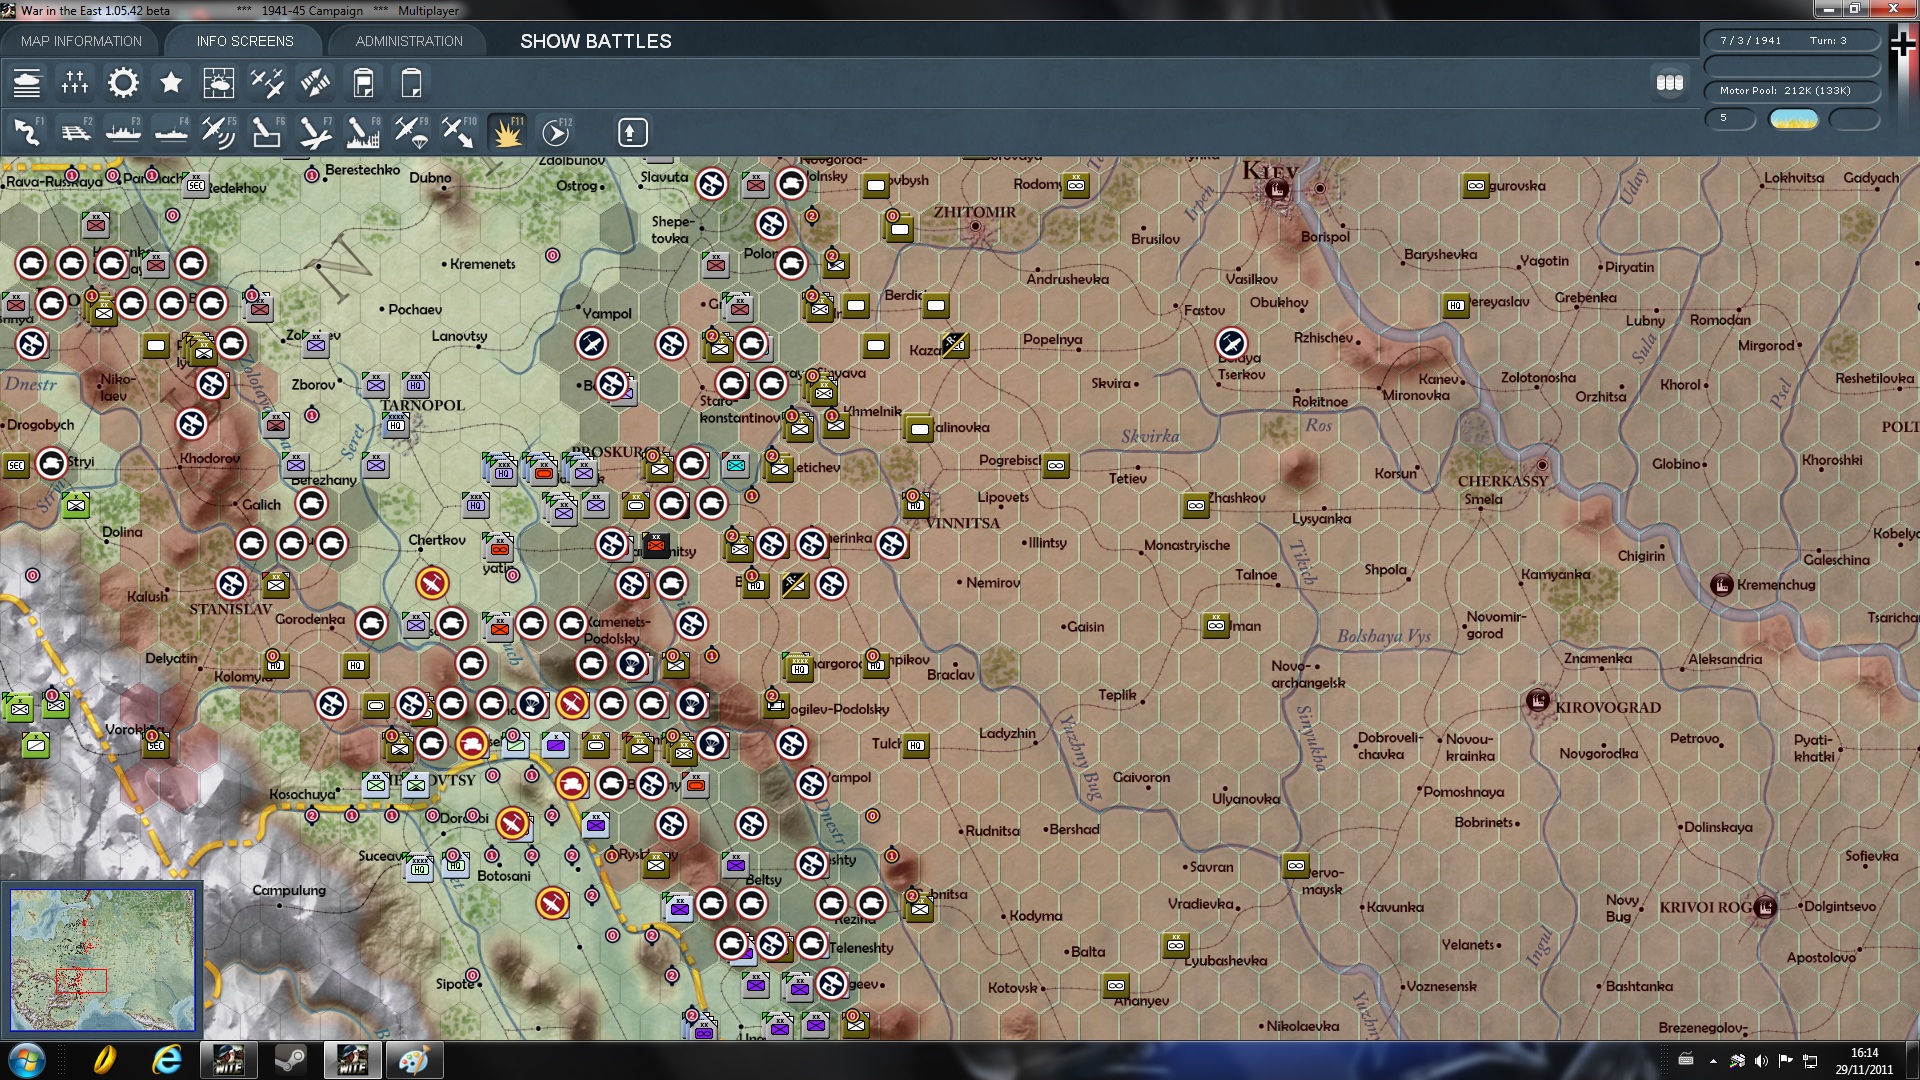Select the HQ counter beside Pereyaslav
This screenshot has height=1080, width=1920.
click(x=1455, y=305)
